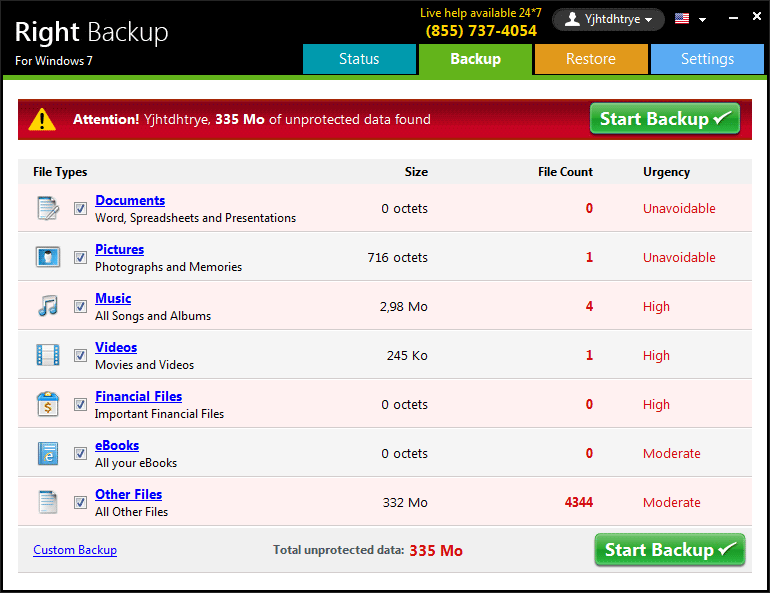Minimize the Right Backup window
This screenshot has height=593, width=770.
[733, 18]
